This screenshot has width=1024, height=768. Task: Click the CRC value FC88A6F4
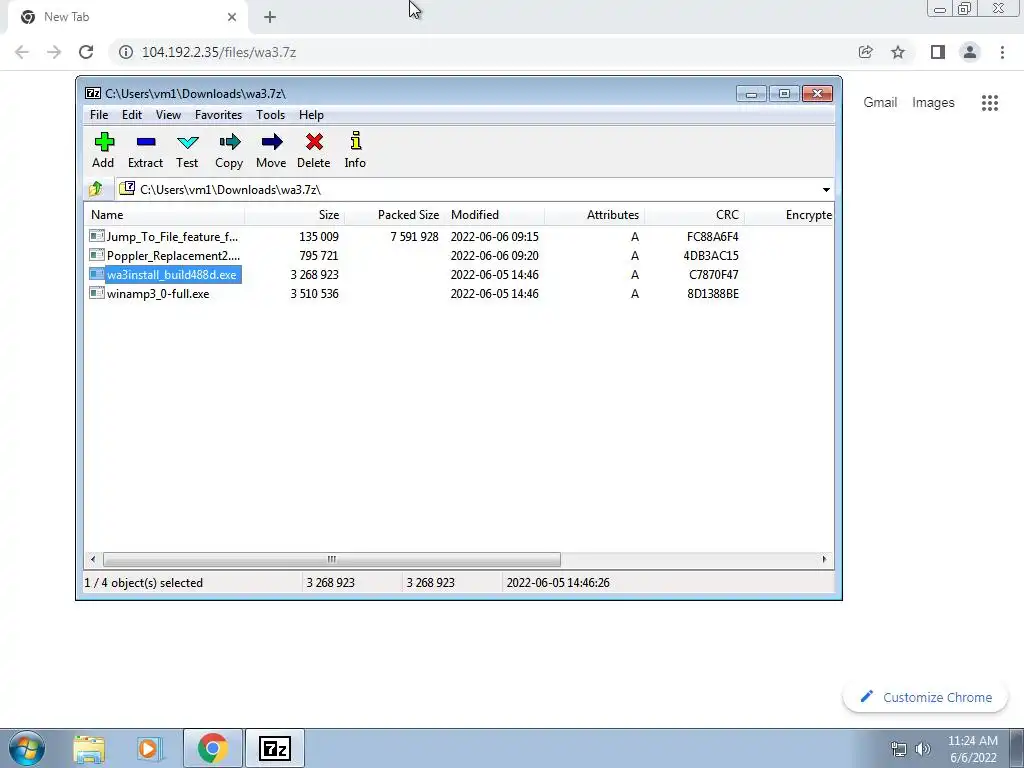click(712, 236)
